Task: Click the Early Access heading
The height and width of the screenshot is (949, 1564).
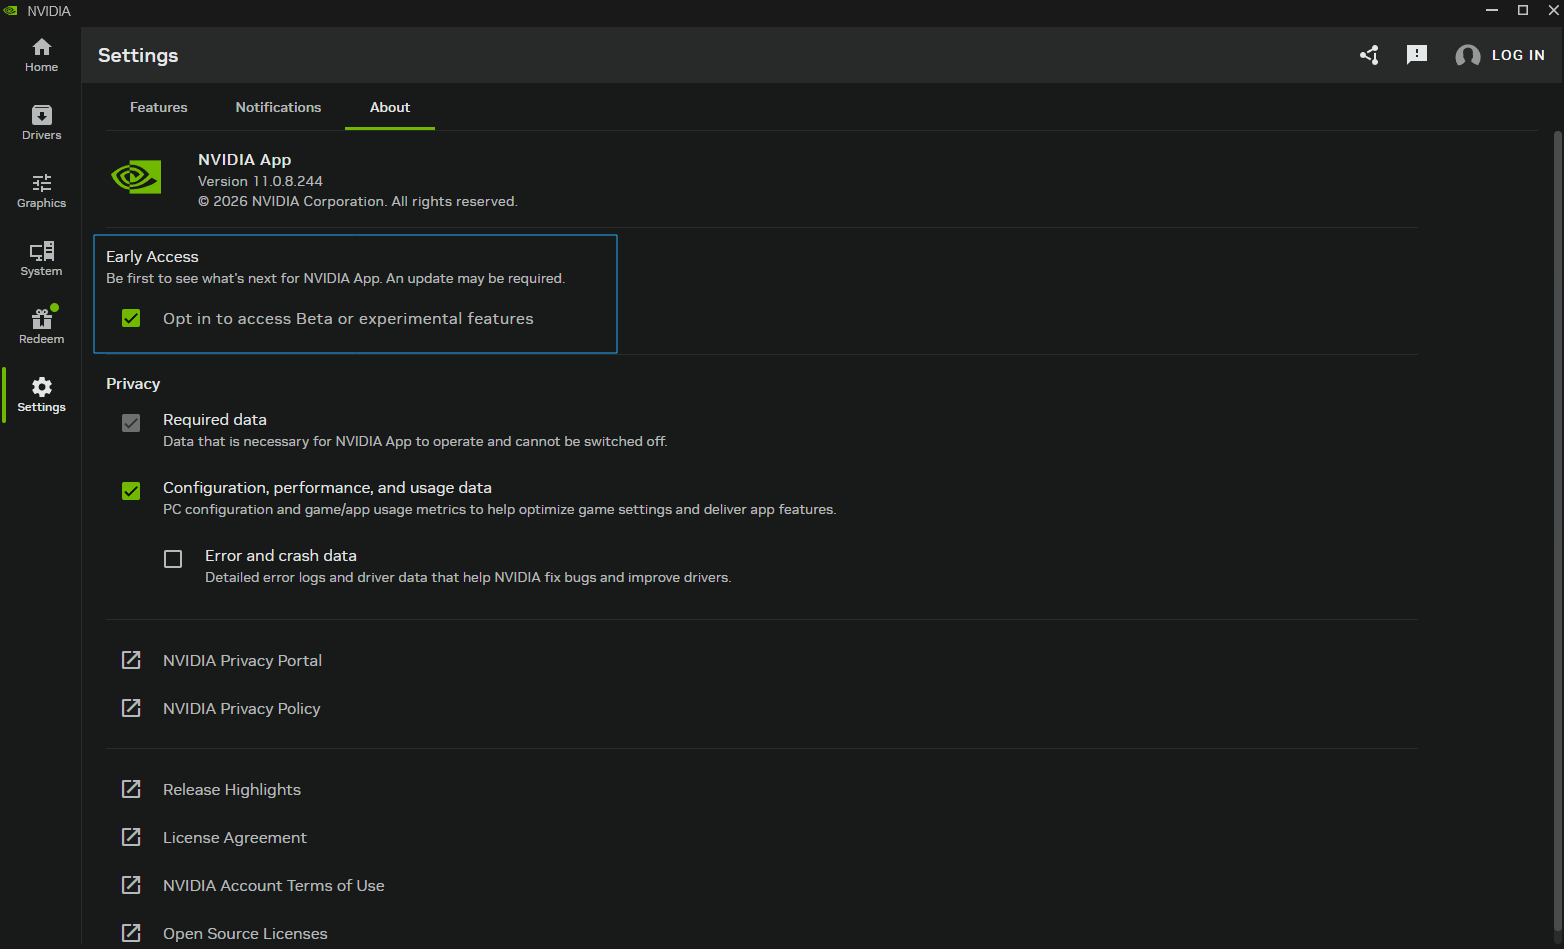Action: click(x=152, y=257)
